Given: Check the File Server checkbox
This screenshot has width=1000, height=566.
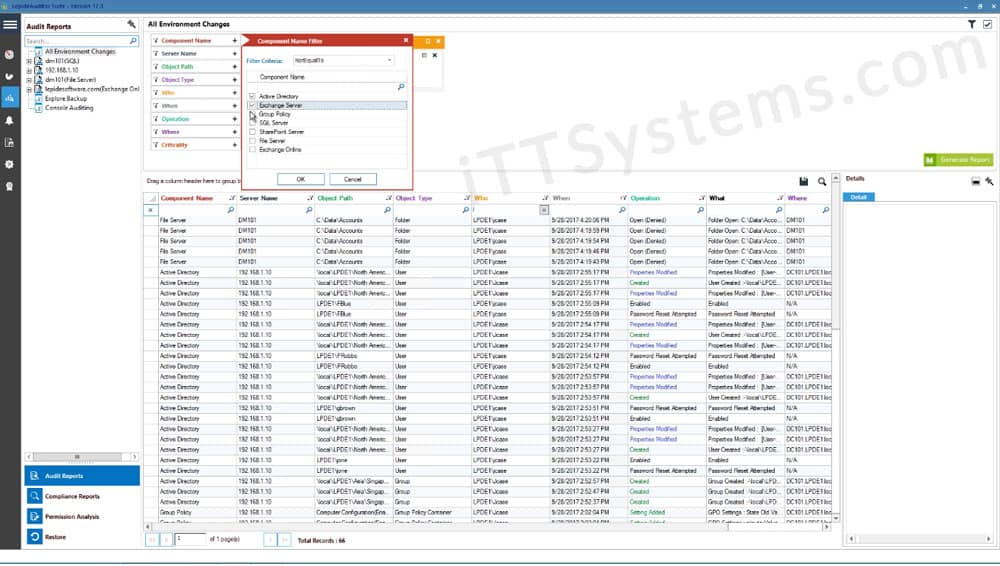Looking at the screenshot, I should [x=253, y=141].
